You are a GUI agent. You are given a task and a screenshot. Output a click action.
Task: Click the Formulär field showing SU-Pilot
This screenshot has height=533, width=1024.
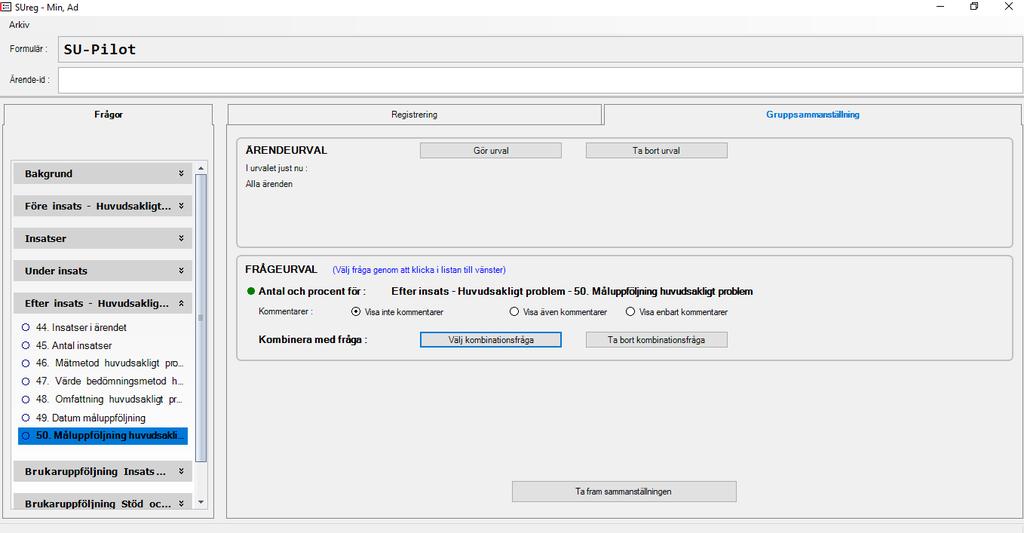[x=540, y=50]
